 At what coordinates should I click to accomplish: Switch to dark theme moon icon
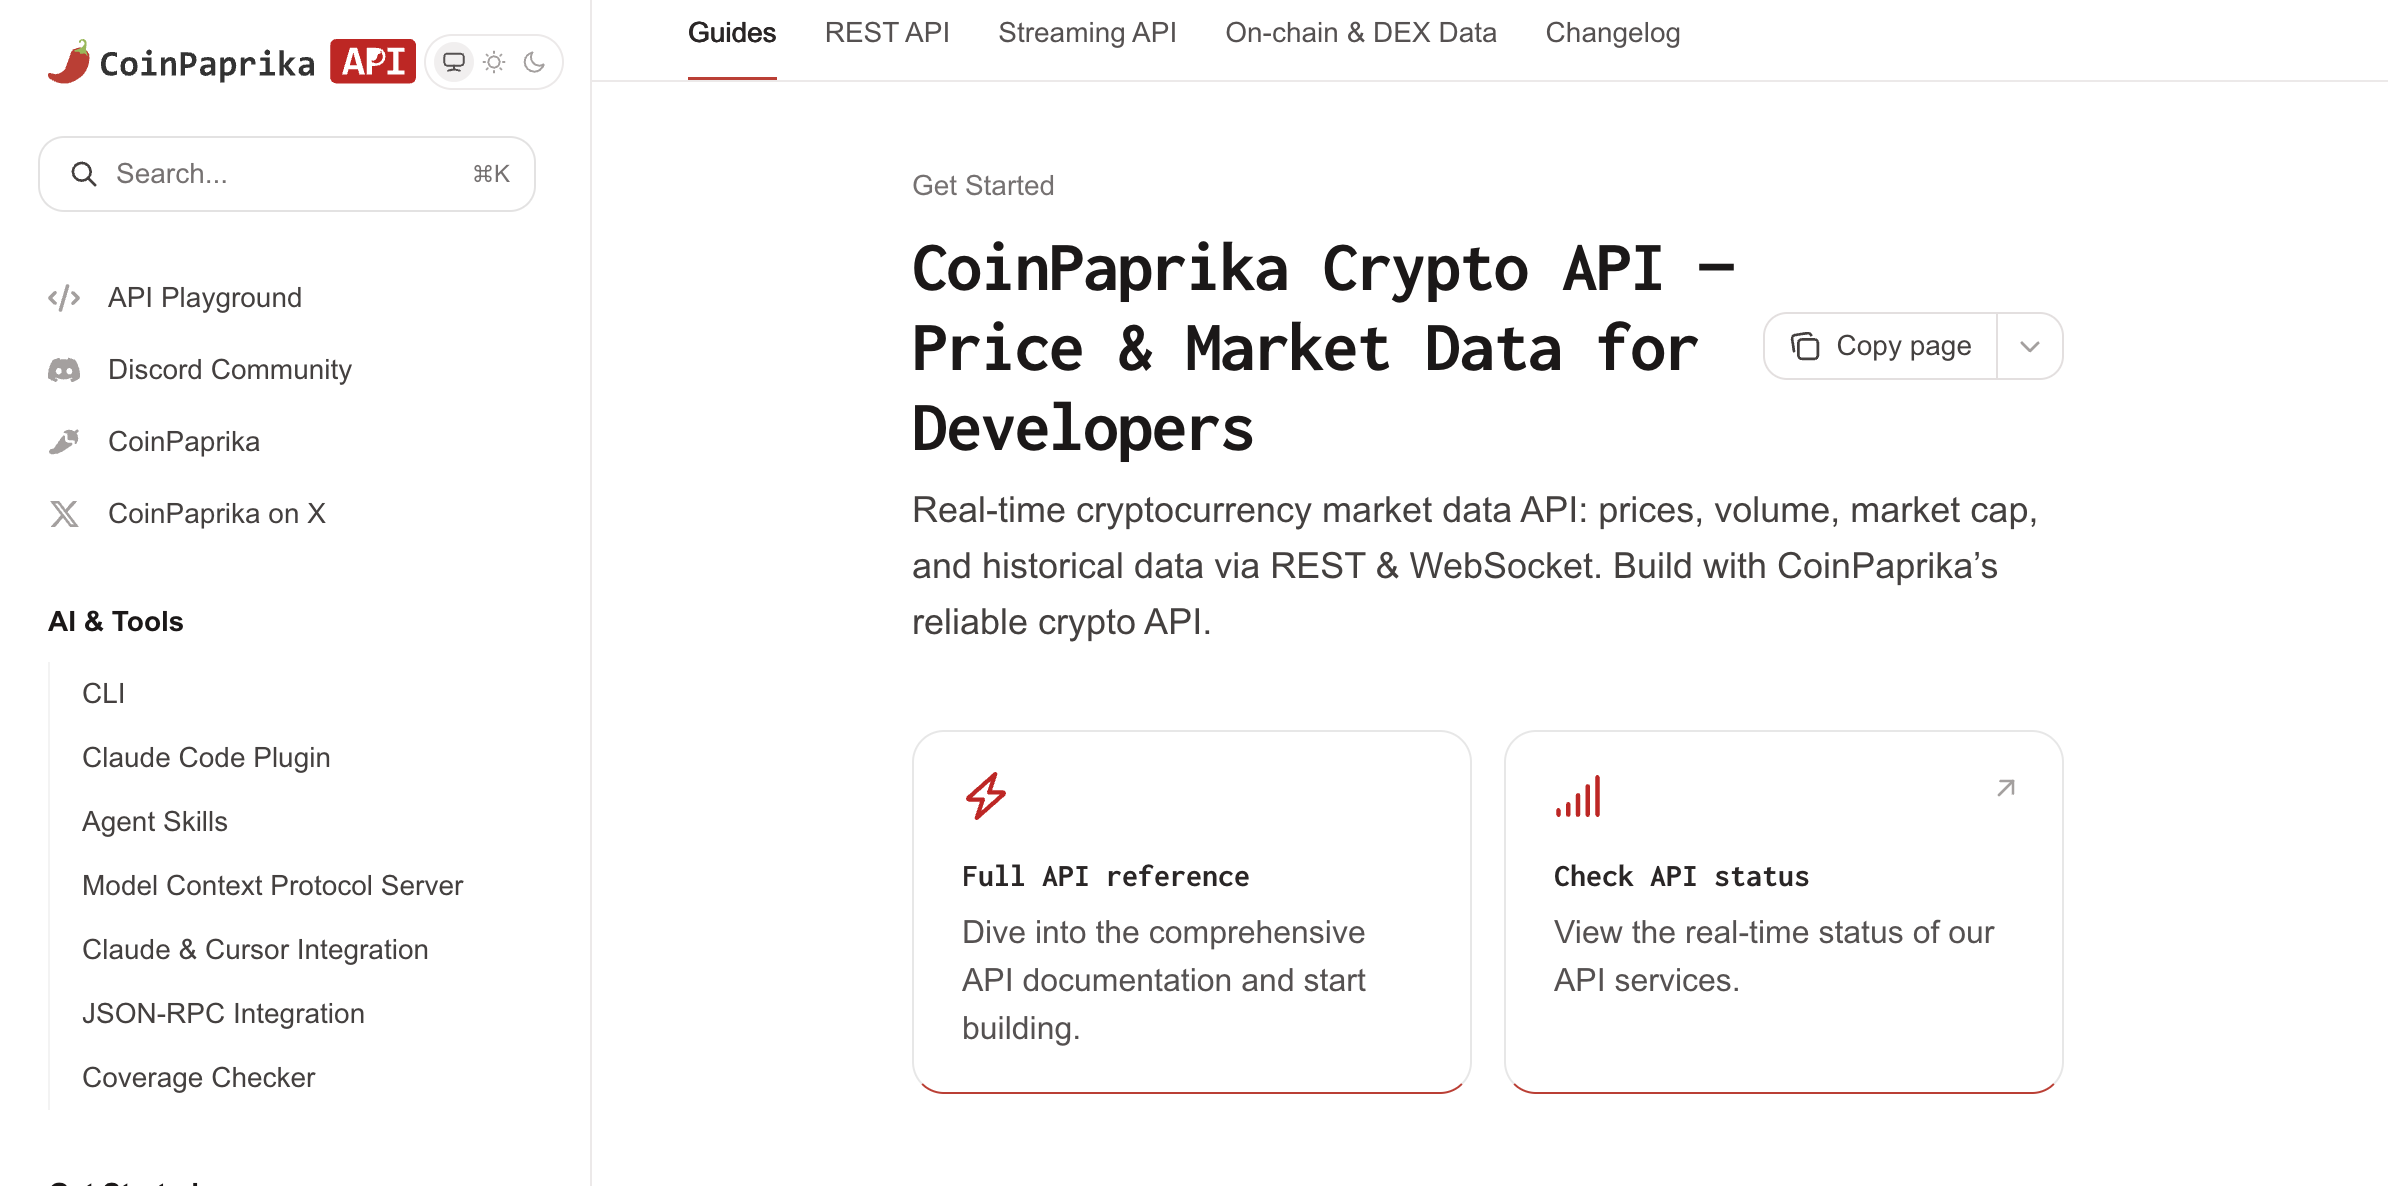(x=534, y=62)
